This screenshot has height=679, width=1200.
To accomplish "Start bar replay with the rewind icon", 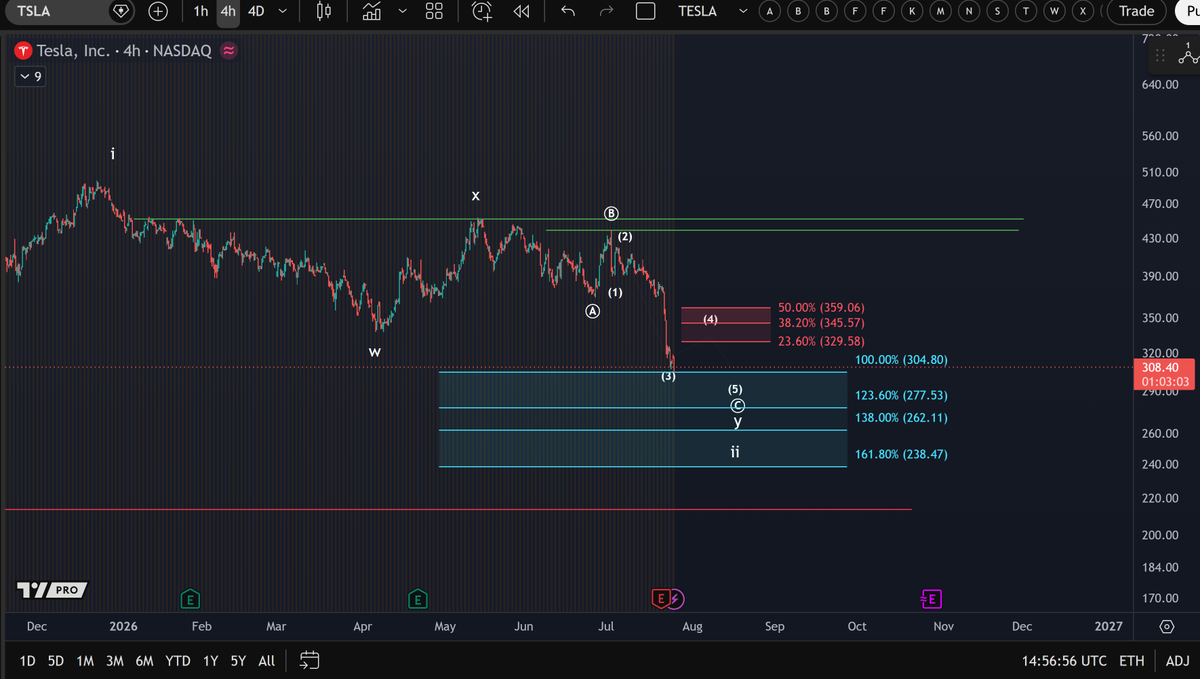I will (521, 11).
